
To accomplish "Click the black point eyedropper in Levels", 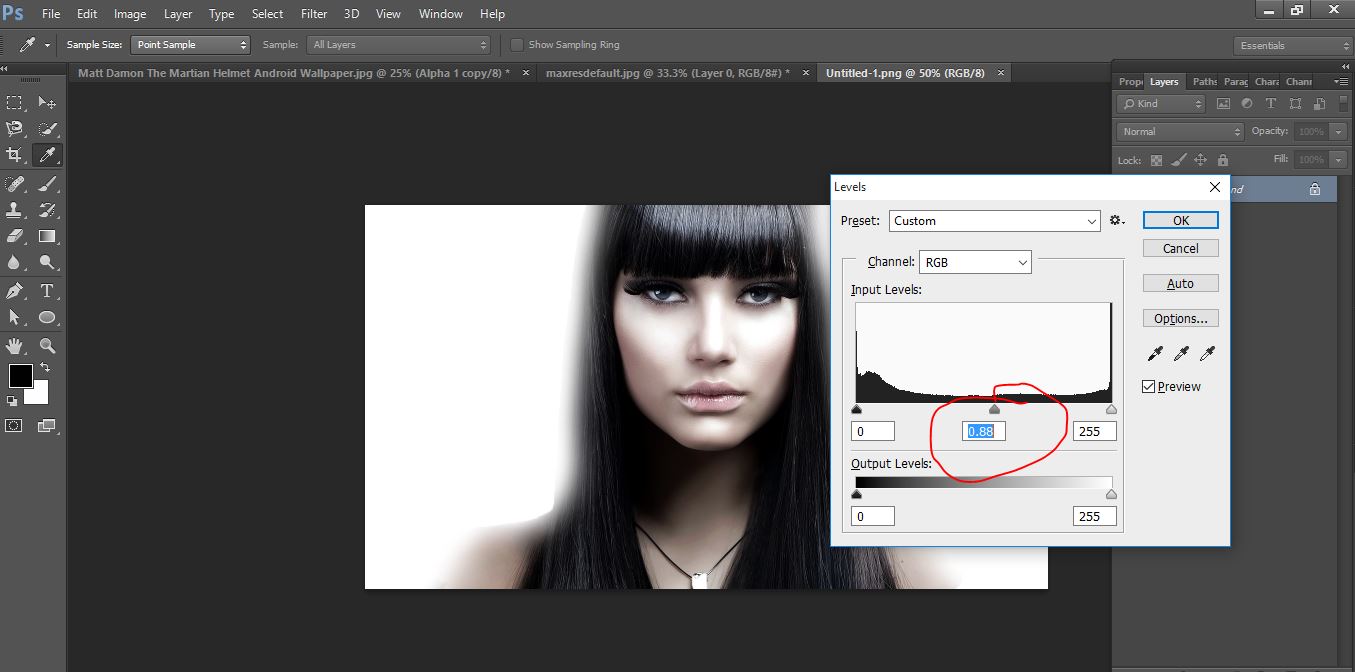I will pyautogui.click(x=1155, y=354).
